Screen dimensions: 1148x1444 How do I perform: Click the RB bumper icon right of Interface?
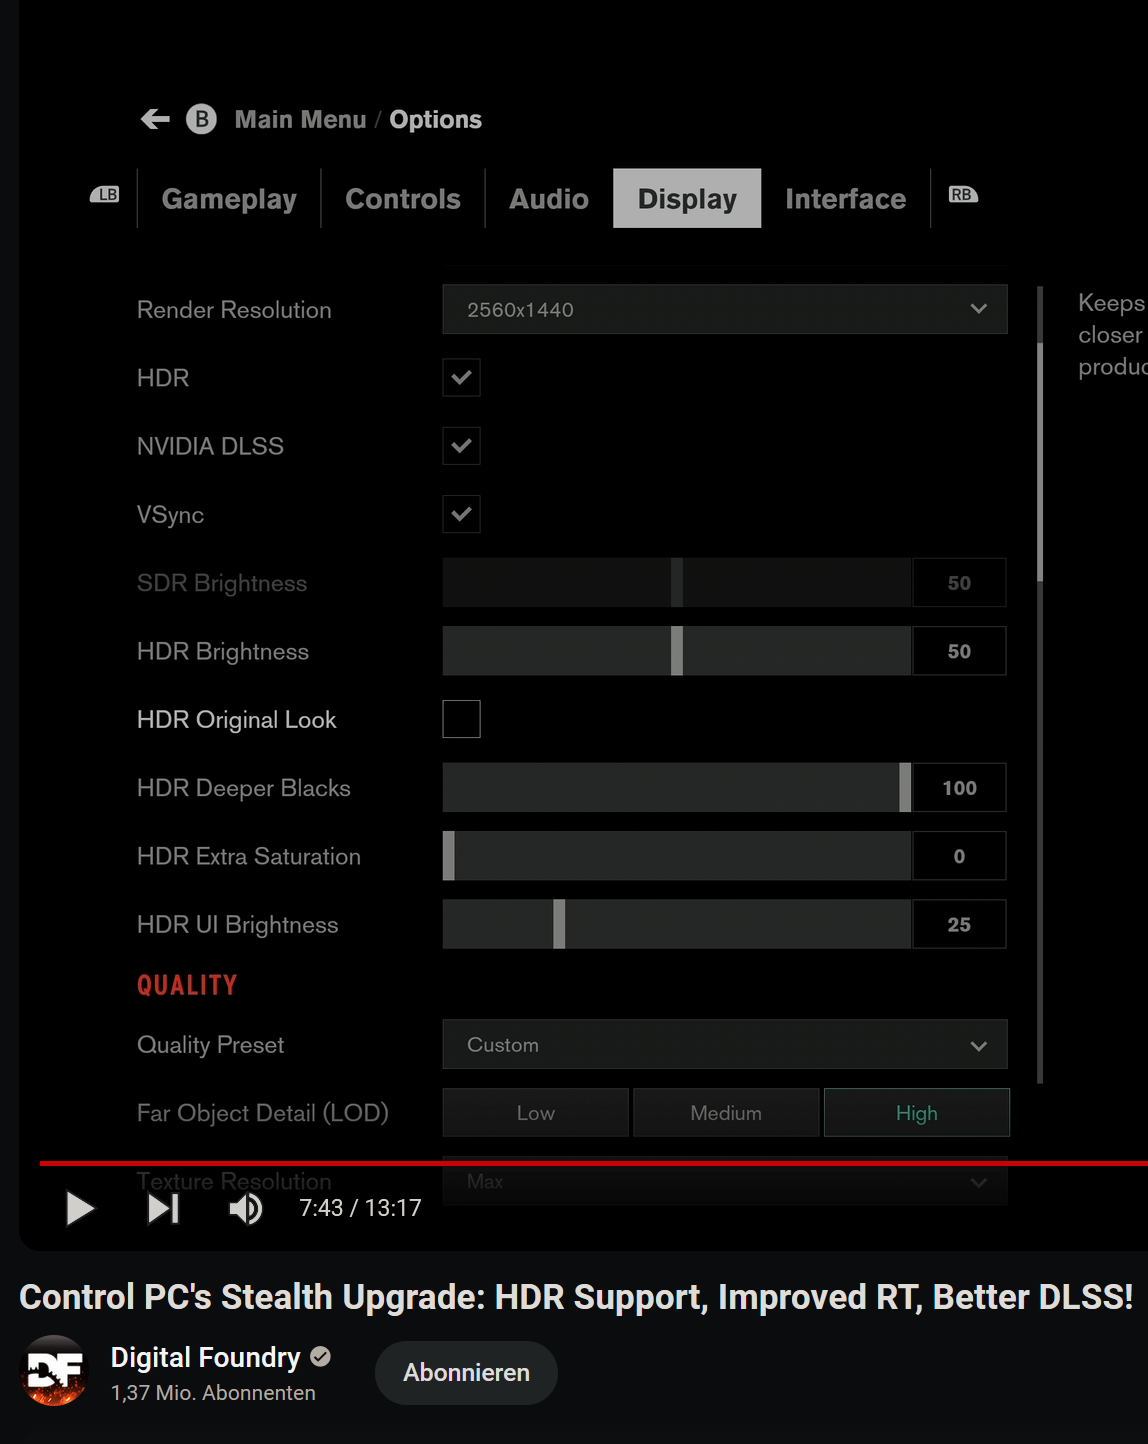(x=962, y=196)
